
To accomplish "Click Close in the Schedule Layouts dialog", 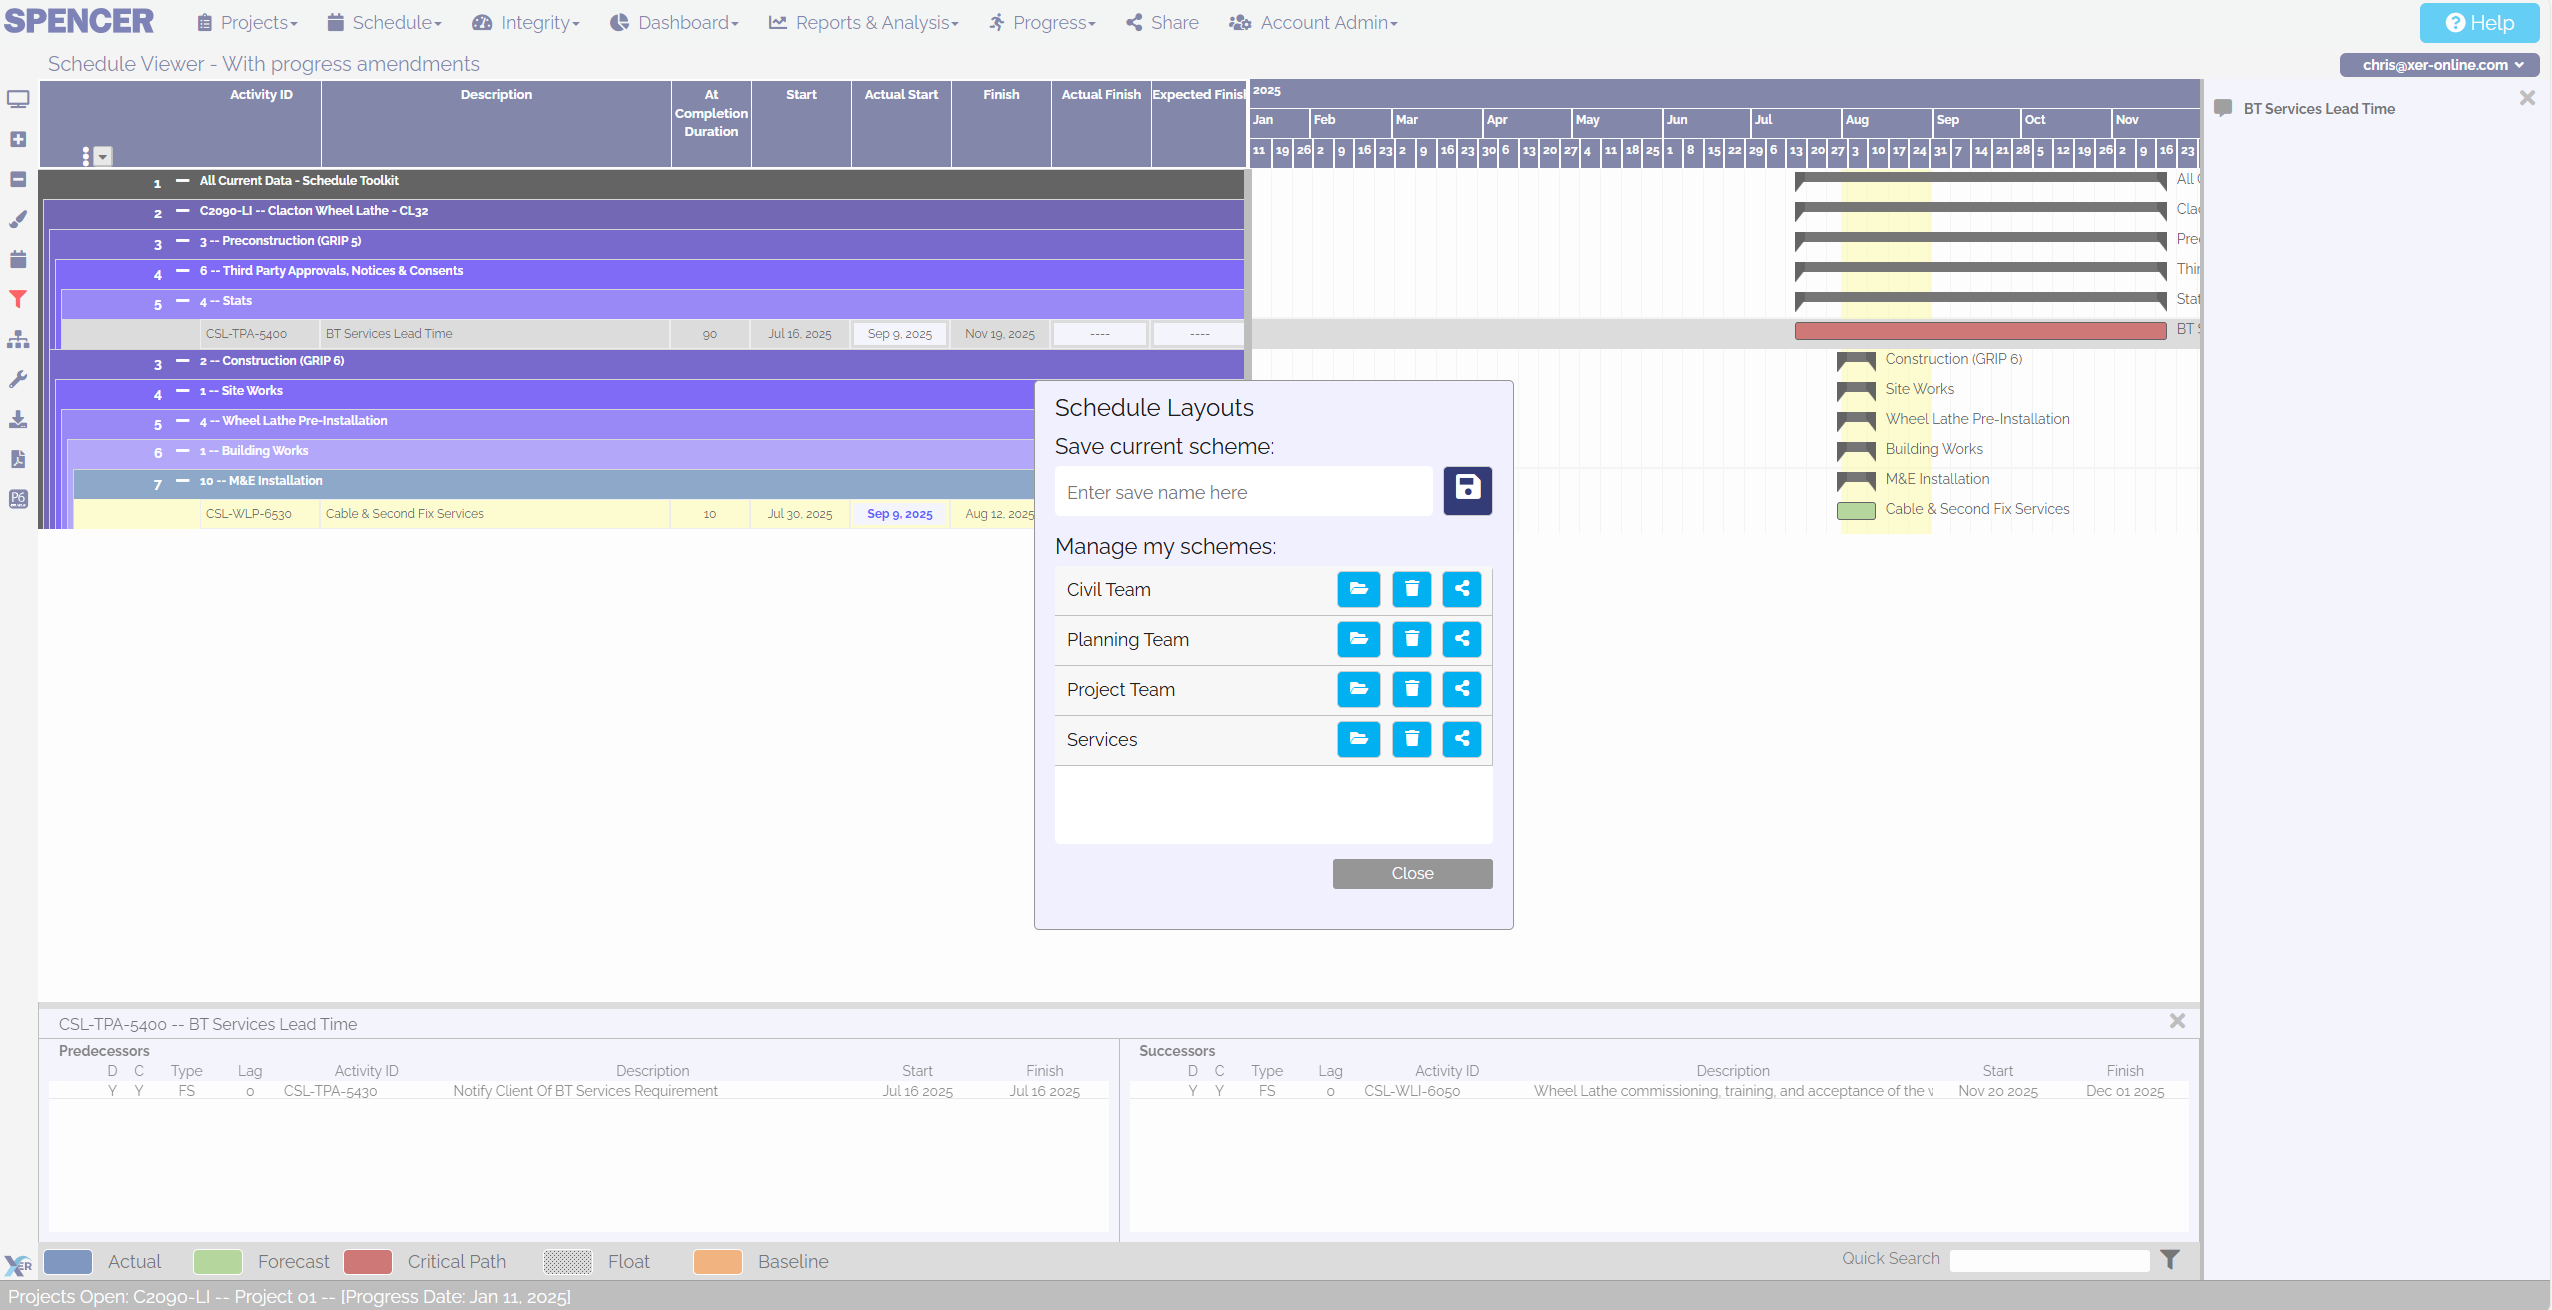I will point(1411,873).
